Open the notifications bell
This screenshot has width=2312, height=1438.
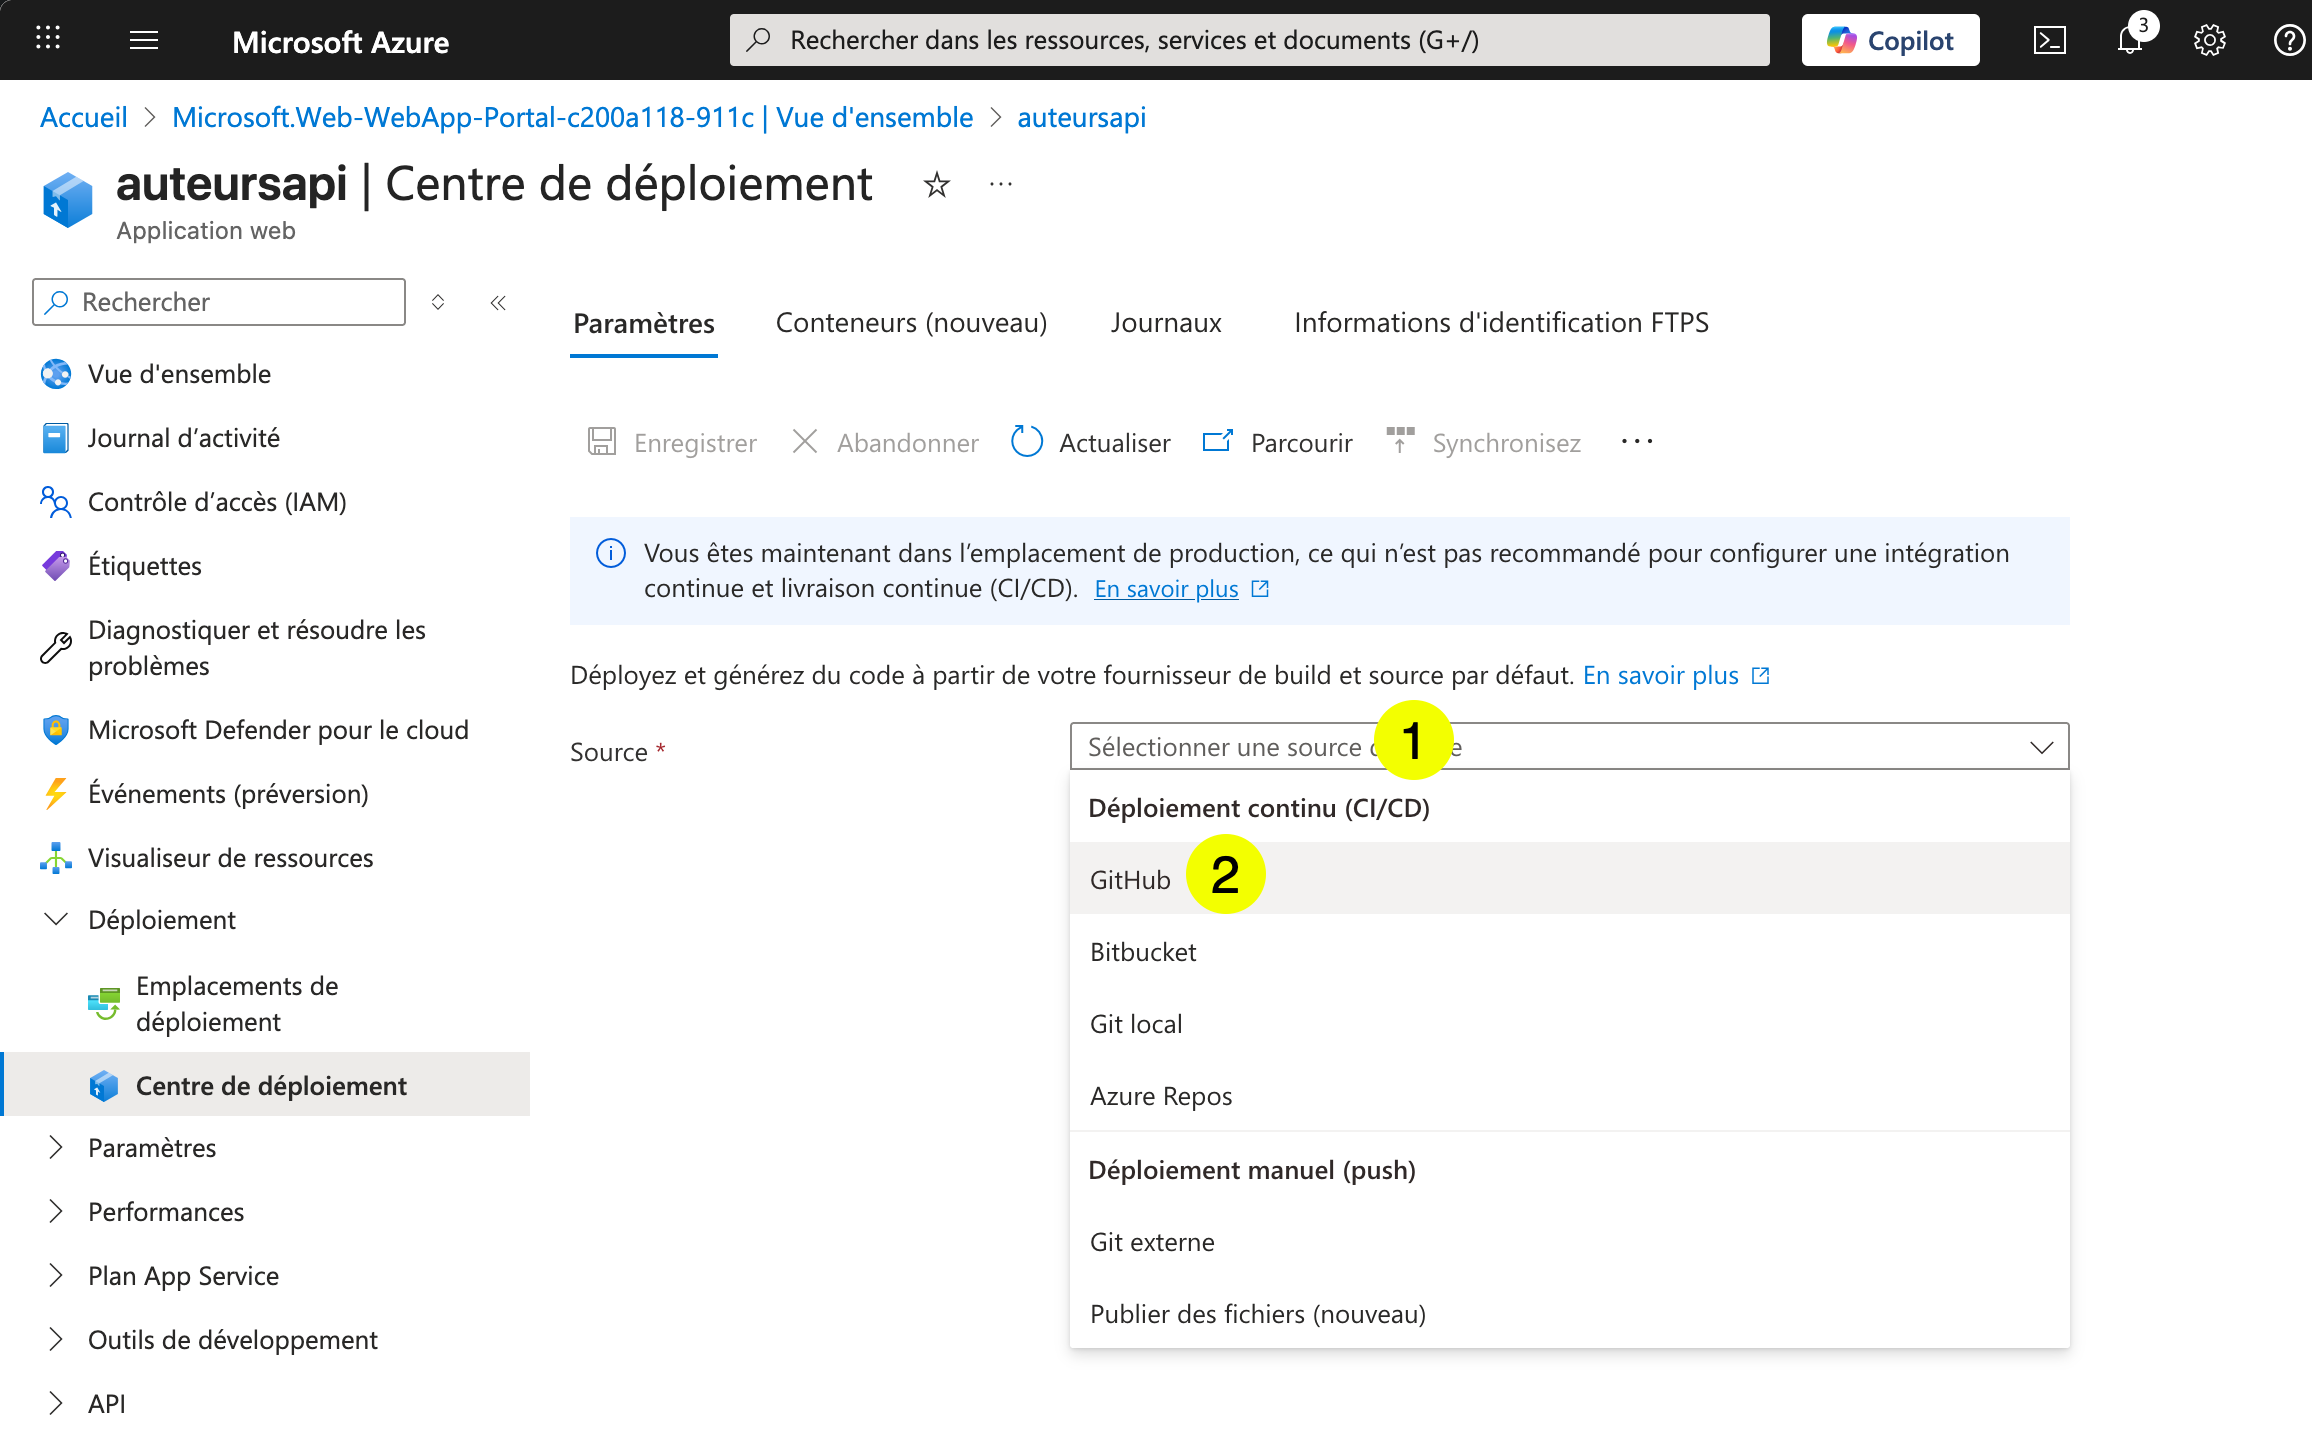(2129, 40)
